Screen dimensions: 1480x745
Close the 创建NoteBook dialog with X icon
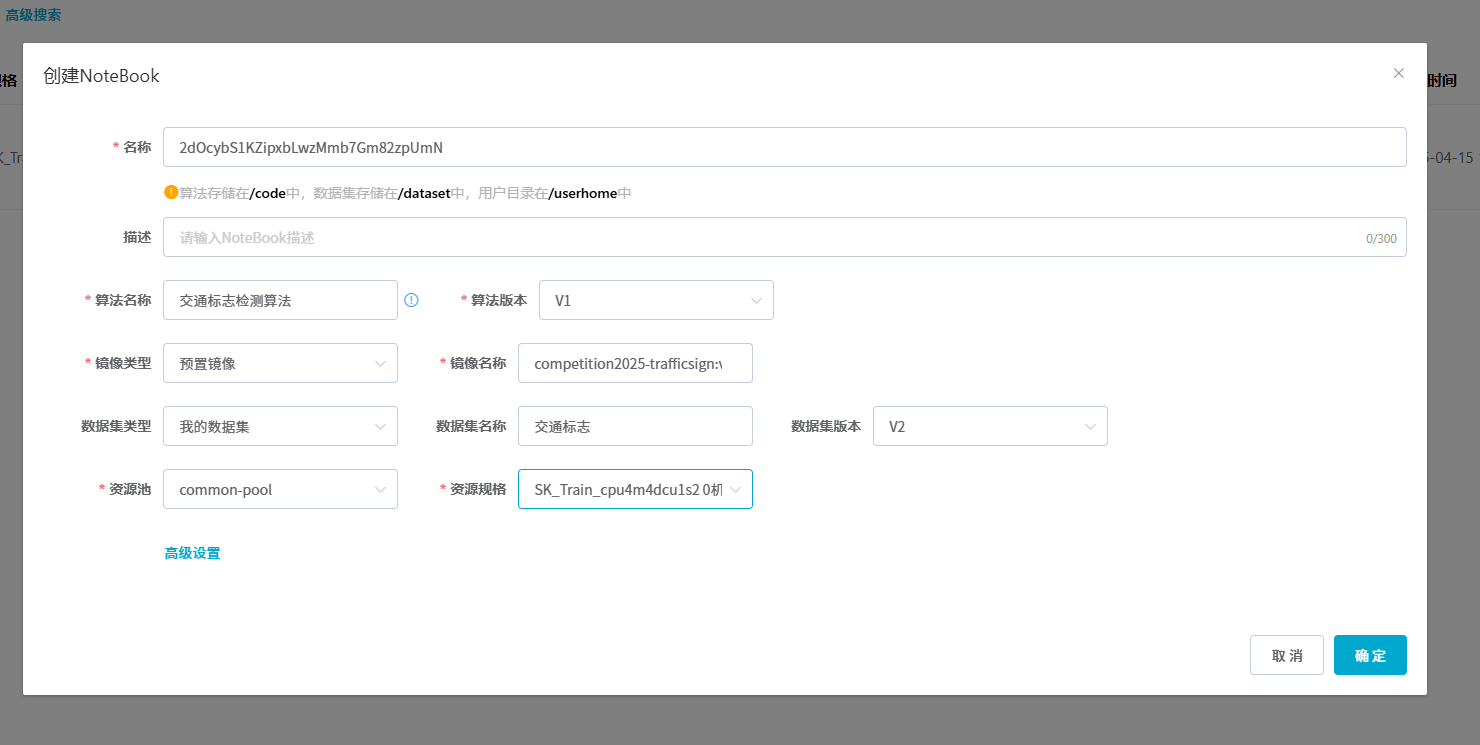point(1398,73)
